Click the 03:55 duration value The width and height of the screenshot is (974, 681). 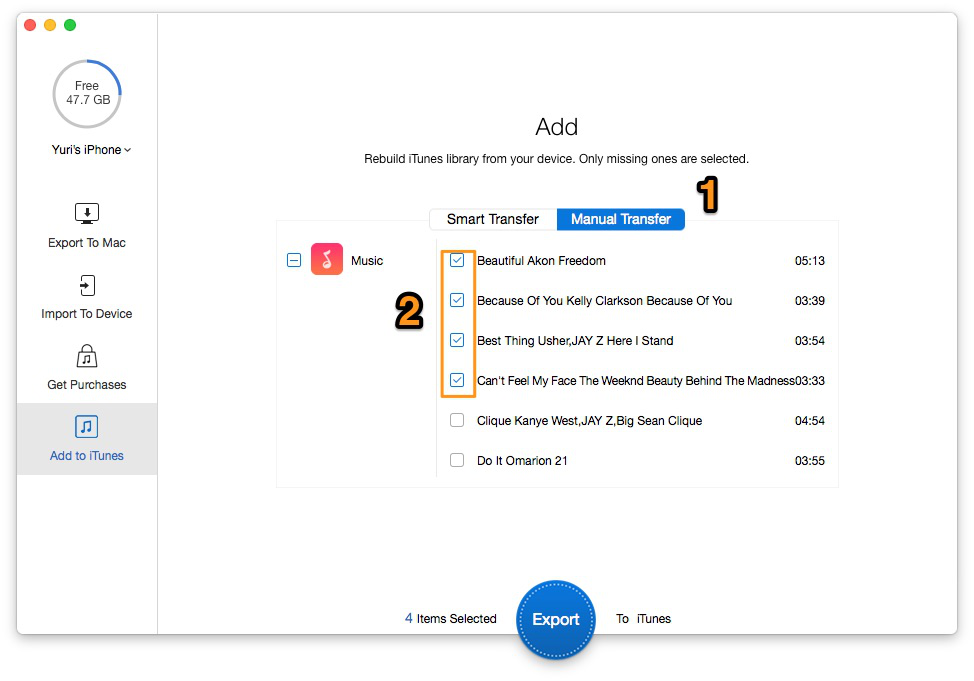809,460
